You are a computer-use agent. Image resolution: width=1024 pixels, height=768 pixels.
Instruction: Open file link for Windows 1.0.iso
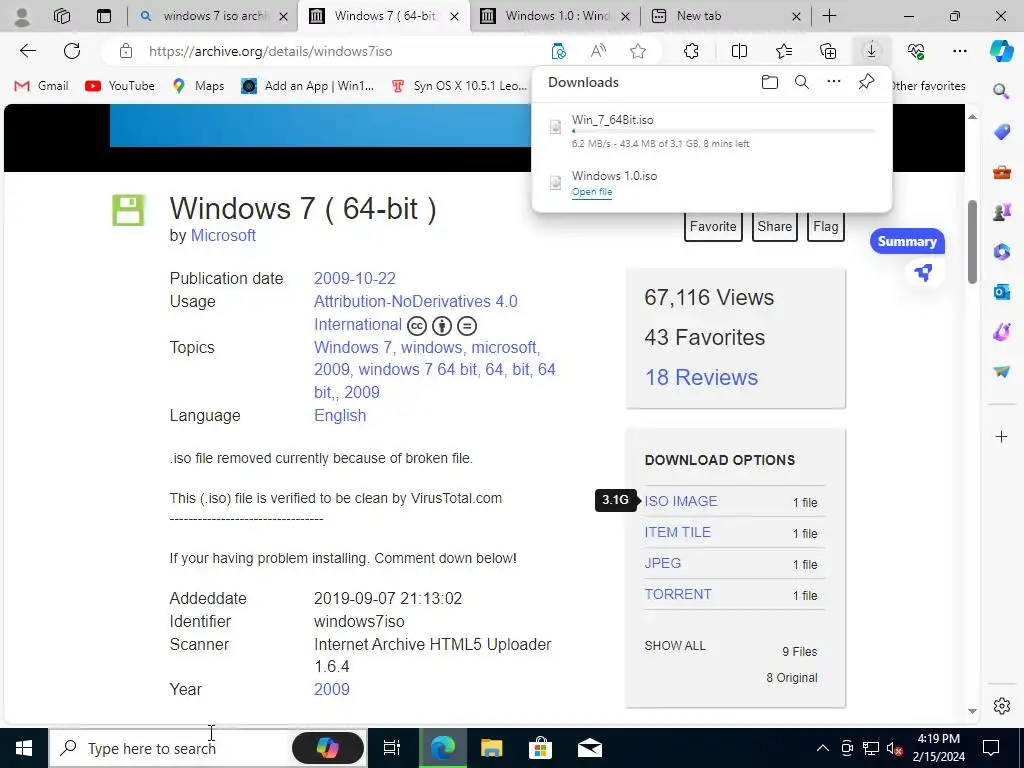[592, 192]
